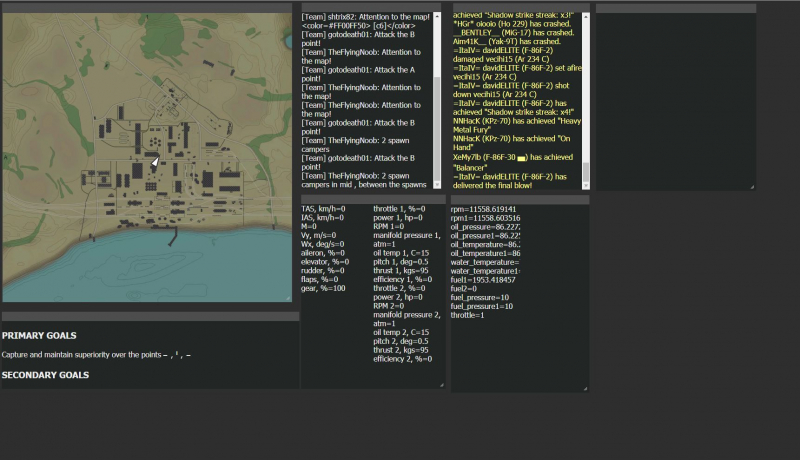Click the event log scrollbar thumb
This screenshot has width=800, height=460.
(586, 171)
